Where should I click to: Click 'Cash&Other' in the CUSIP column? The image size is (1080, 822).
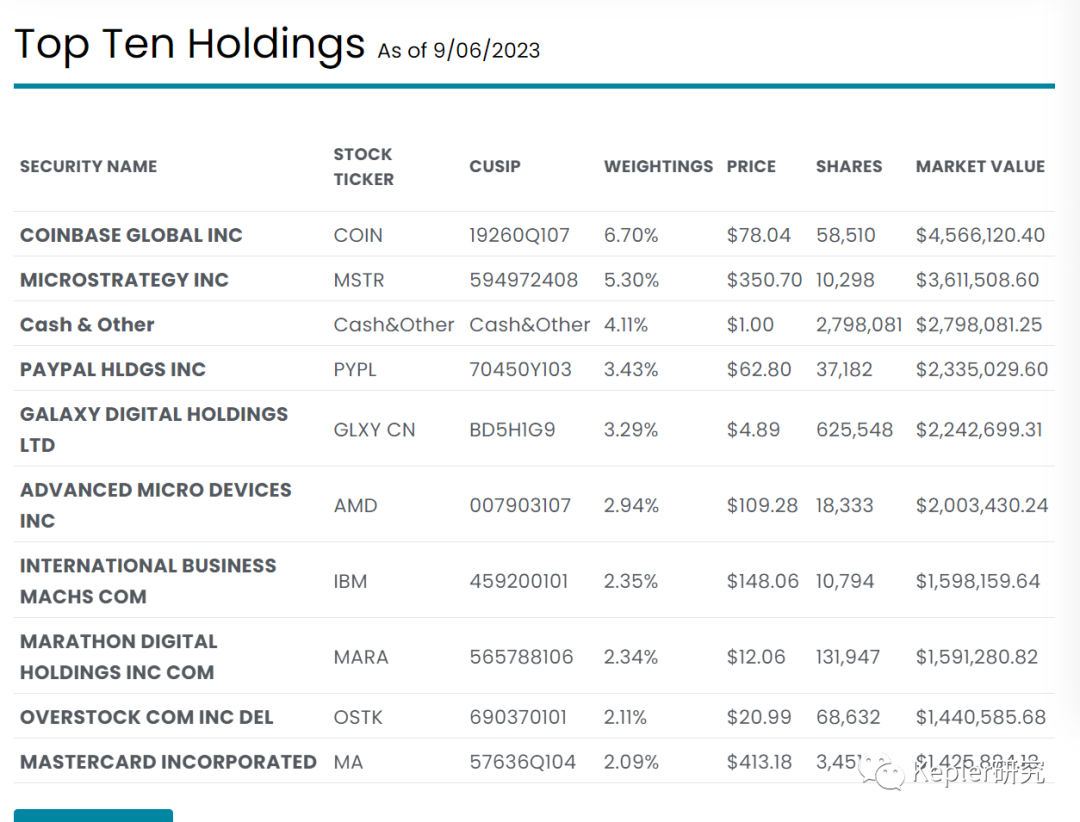(530, 325)
